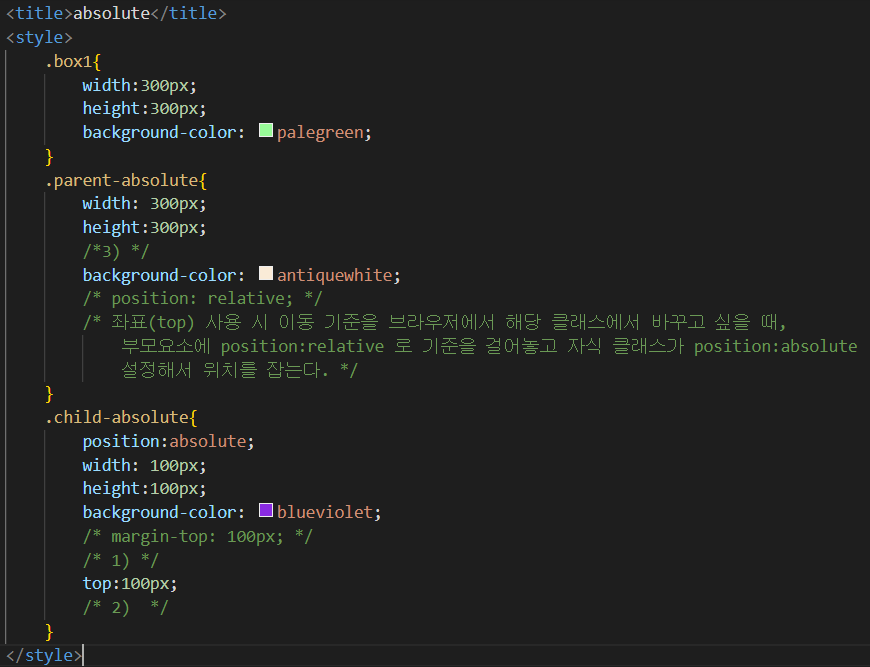This screenshot has height=667, width=870.
Task: Place cursor on the opening style tag
Action: [39, 37]
